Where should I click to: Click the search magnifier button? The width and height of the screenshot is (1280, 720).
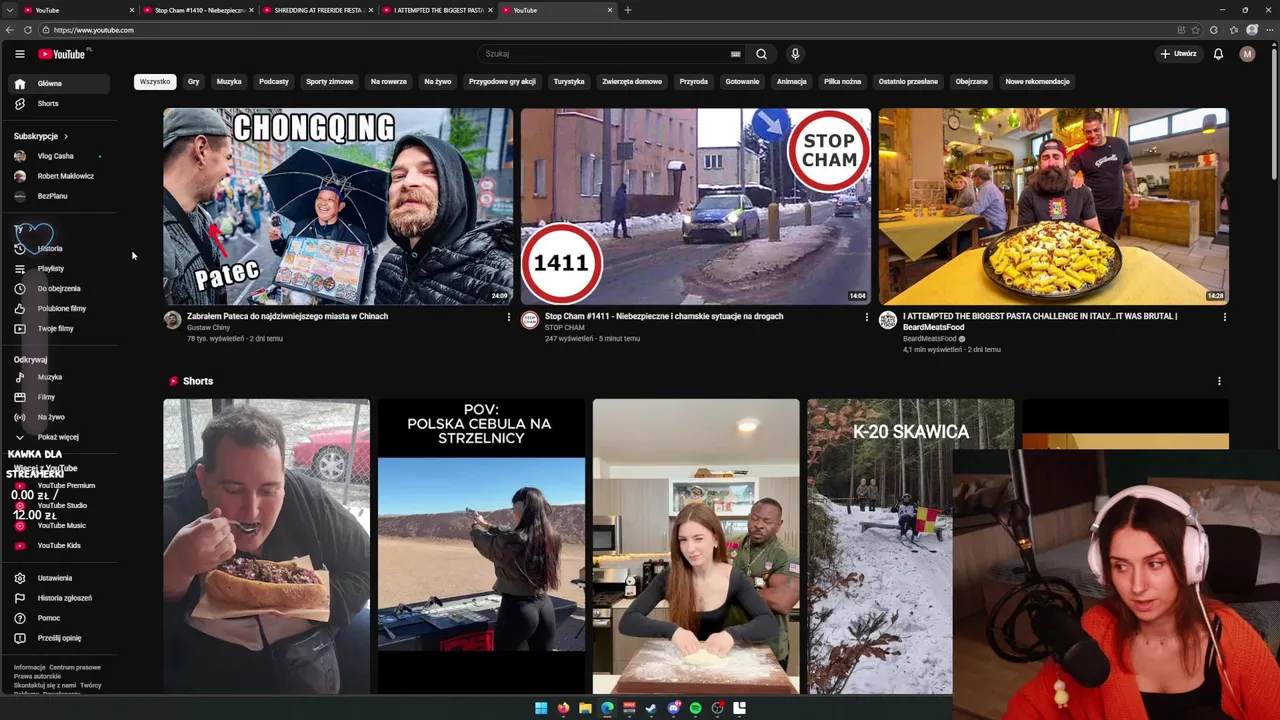pyautogui.click(x=761, y=54)
